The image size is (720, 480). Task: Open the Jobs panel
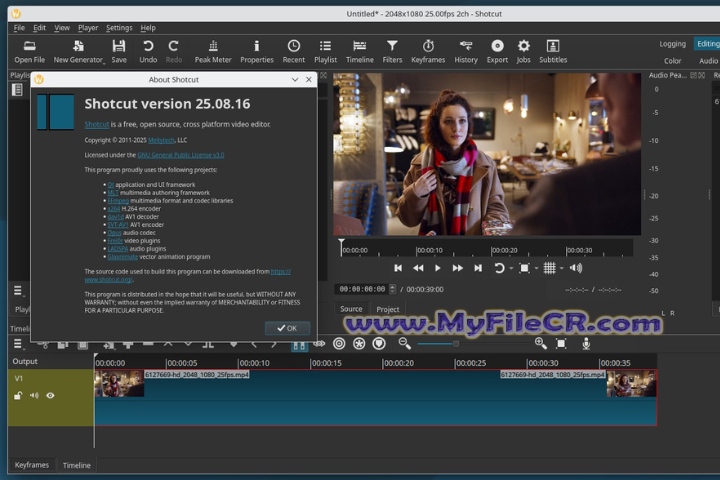pyautogui.click(x=523, y=51)
